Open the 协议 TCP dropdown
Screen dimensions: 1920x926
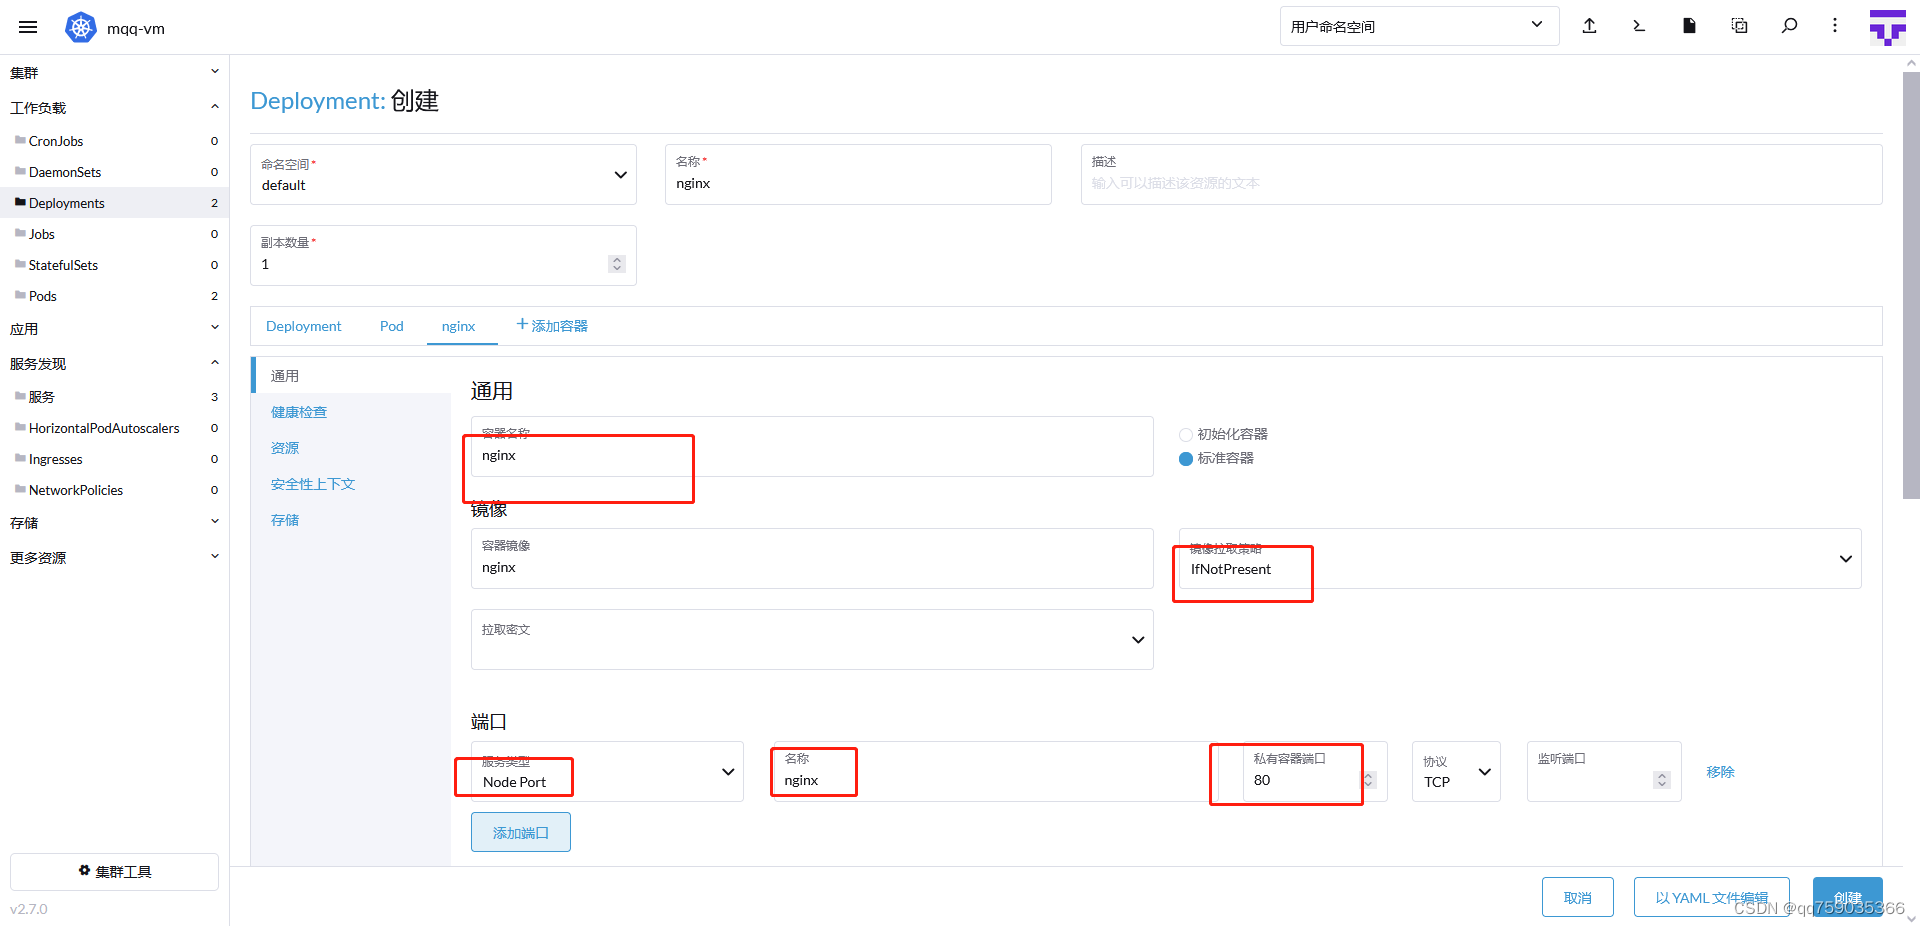coord(1456,771)
